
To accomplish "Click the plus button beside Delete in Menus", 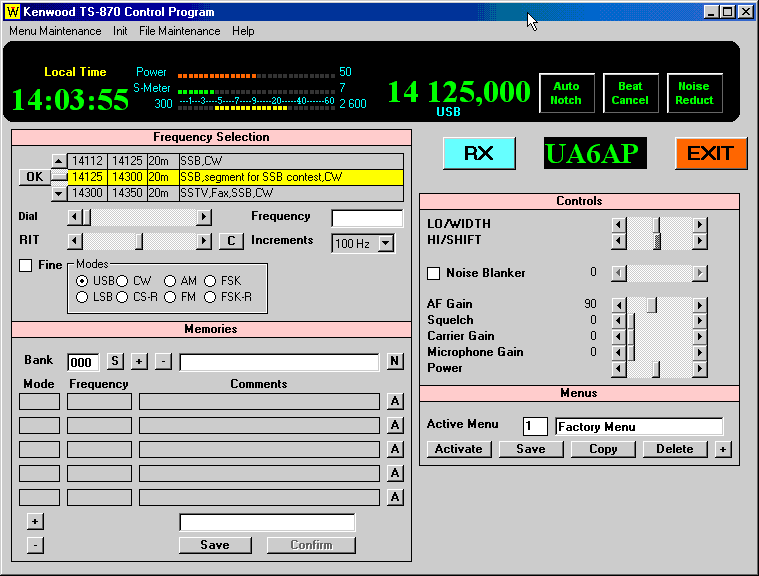I will click(723, 449).
